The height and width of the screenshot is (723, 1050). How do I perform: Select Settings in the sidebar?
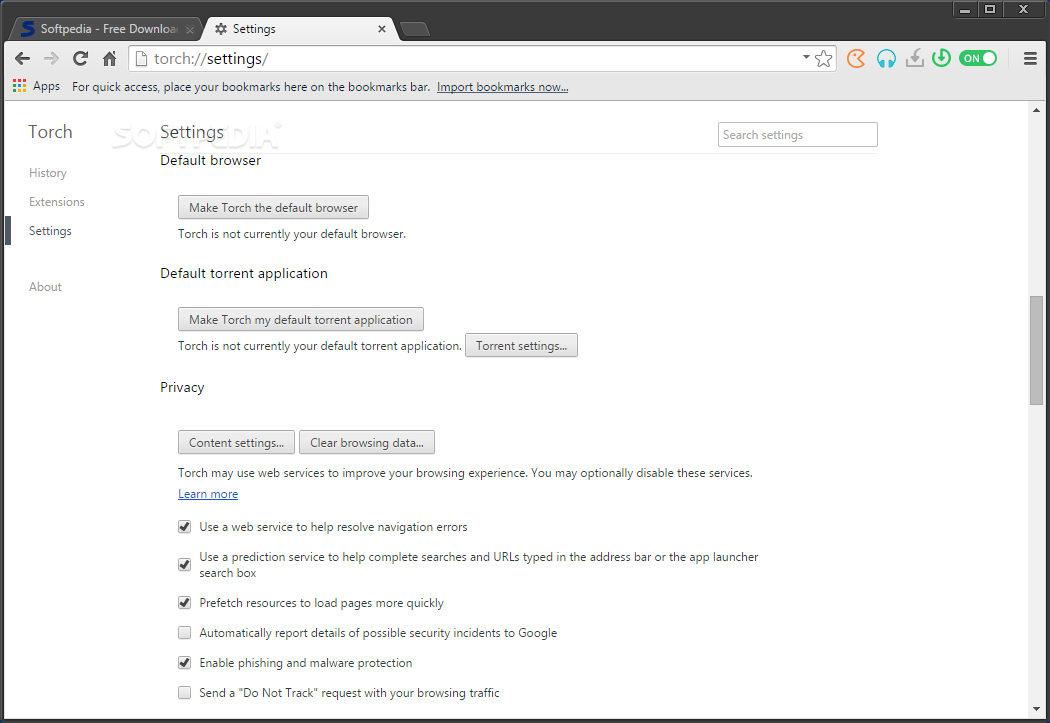coord(50,231)
